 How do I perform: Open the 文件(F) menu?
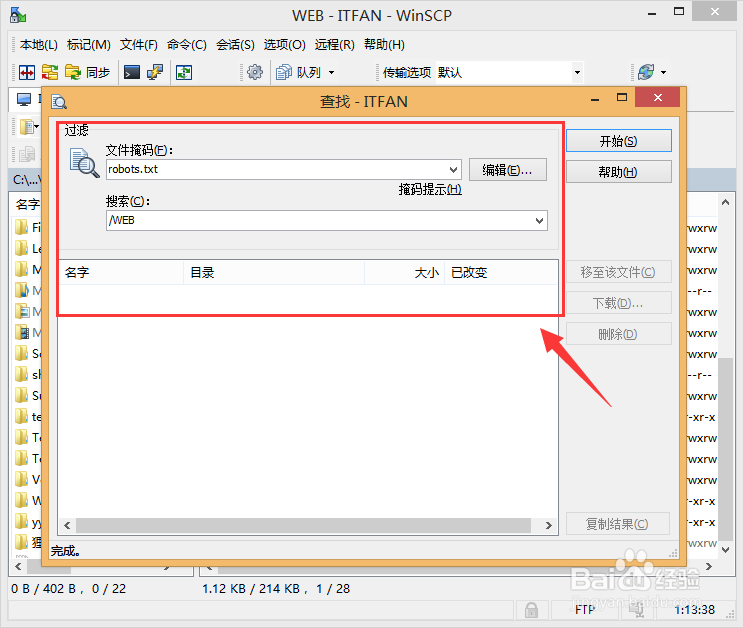(139, 45)
